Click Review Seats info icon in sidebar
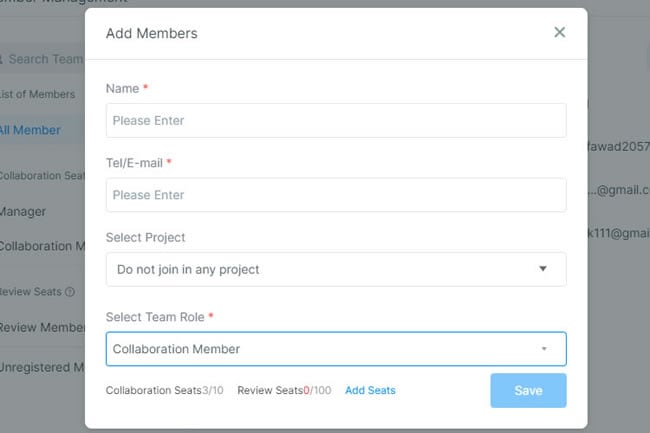Viewport: 650px width, 433px height. coord(70,292)
